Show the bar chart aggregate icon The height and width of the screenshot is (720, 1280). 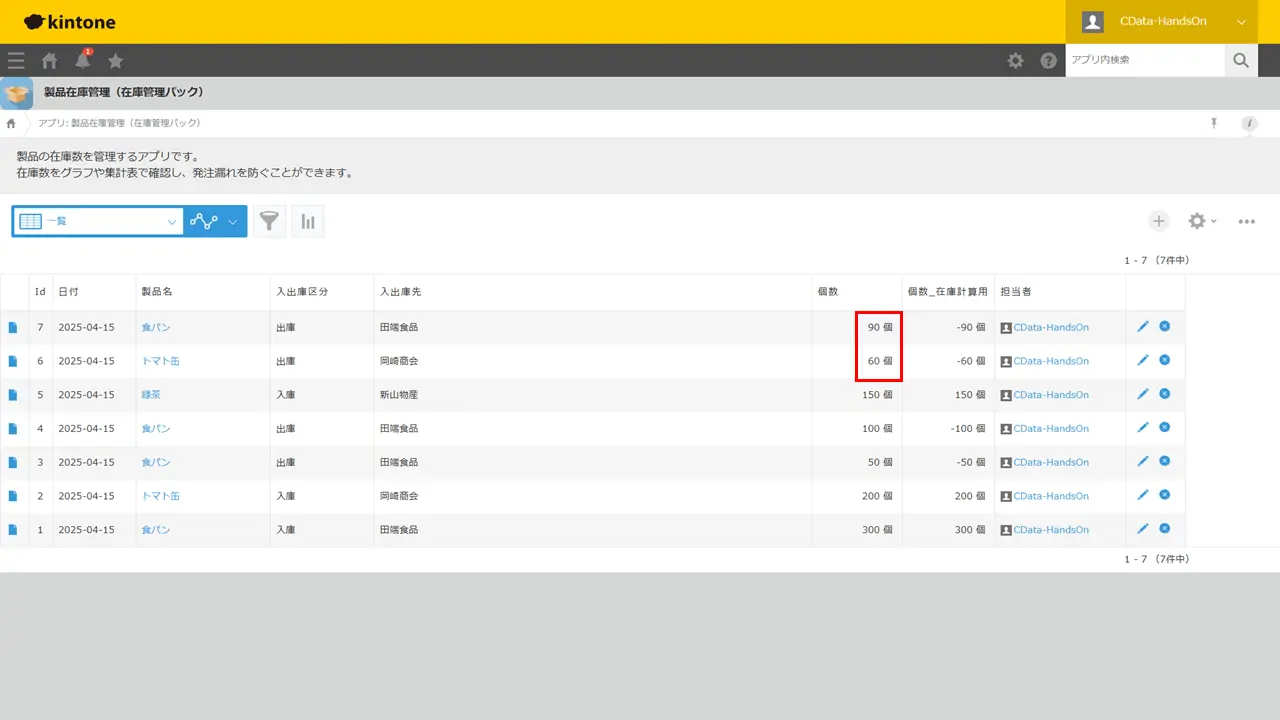pos(308,222)
